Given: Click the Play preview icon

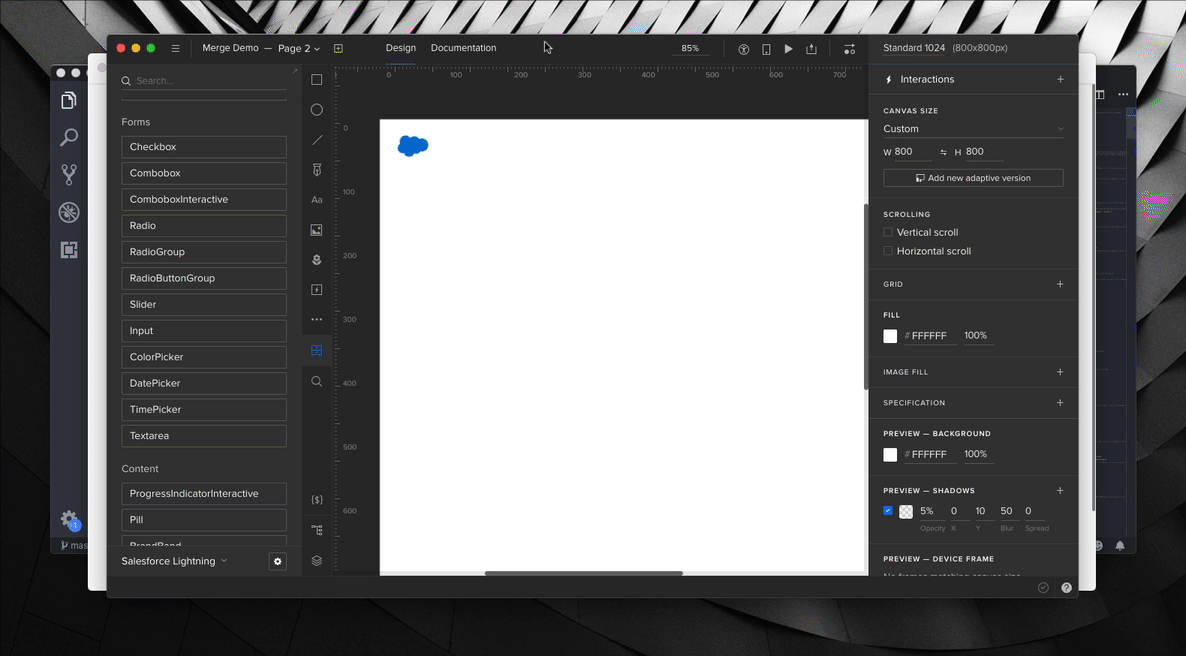Looking at the screenshot, I should click(788, 49).
